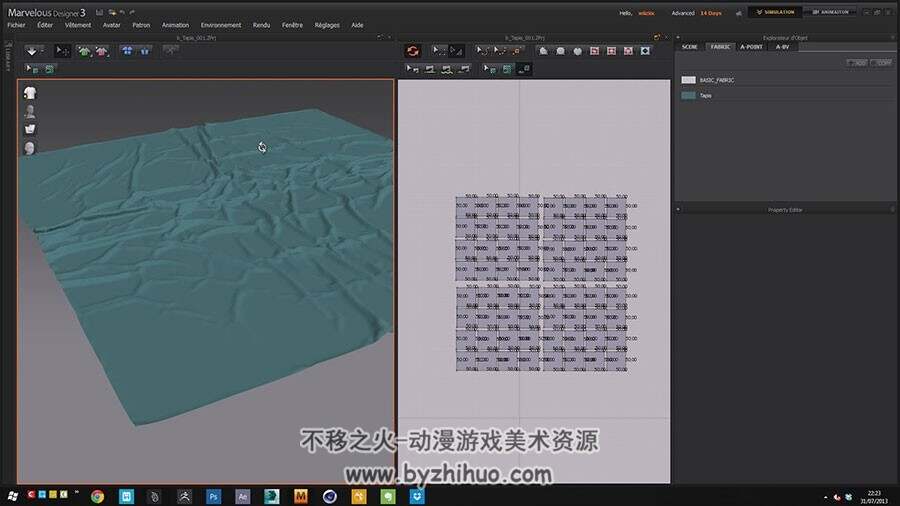Show garment display options with white T-shirt icon

pos(30,93)
